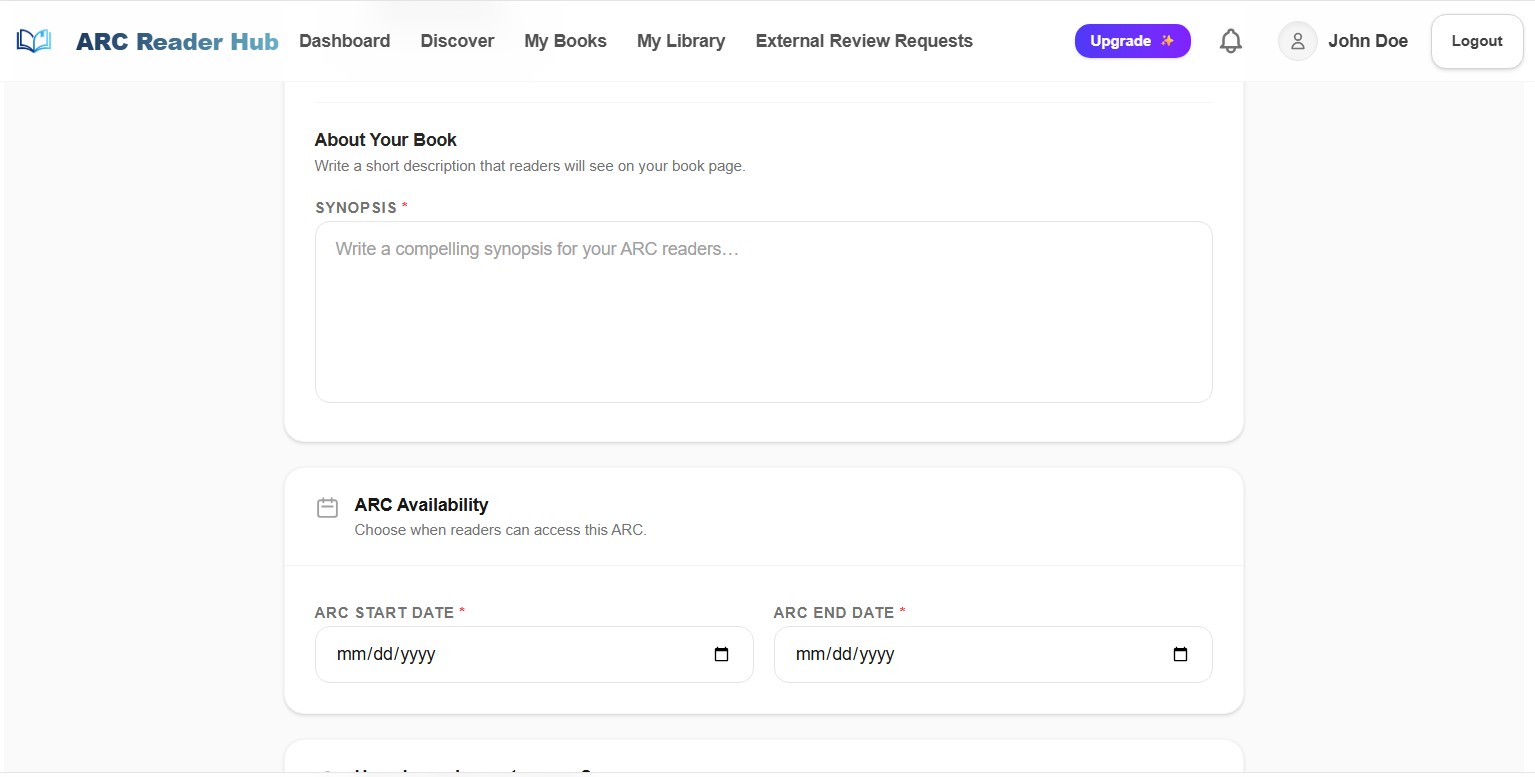This screenshot has width=1535, height=777.
Task: Focus the Synopsis text area
Action: pyautogui.click(x=763, y=312)
